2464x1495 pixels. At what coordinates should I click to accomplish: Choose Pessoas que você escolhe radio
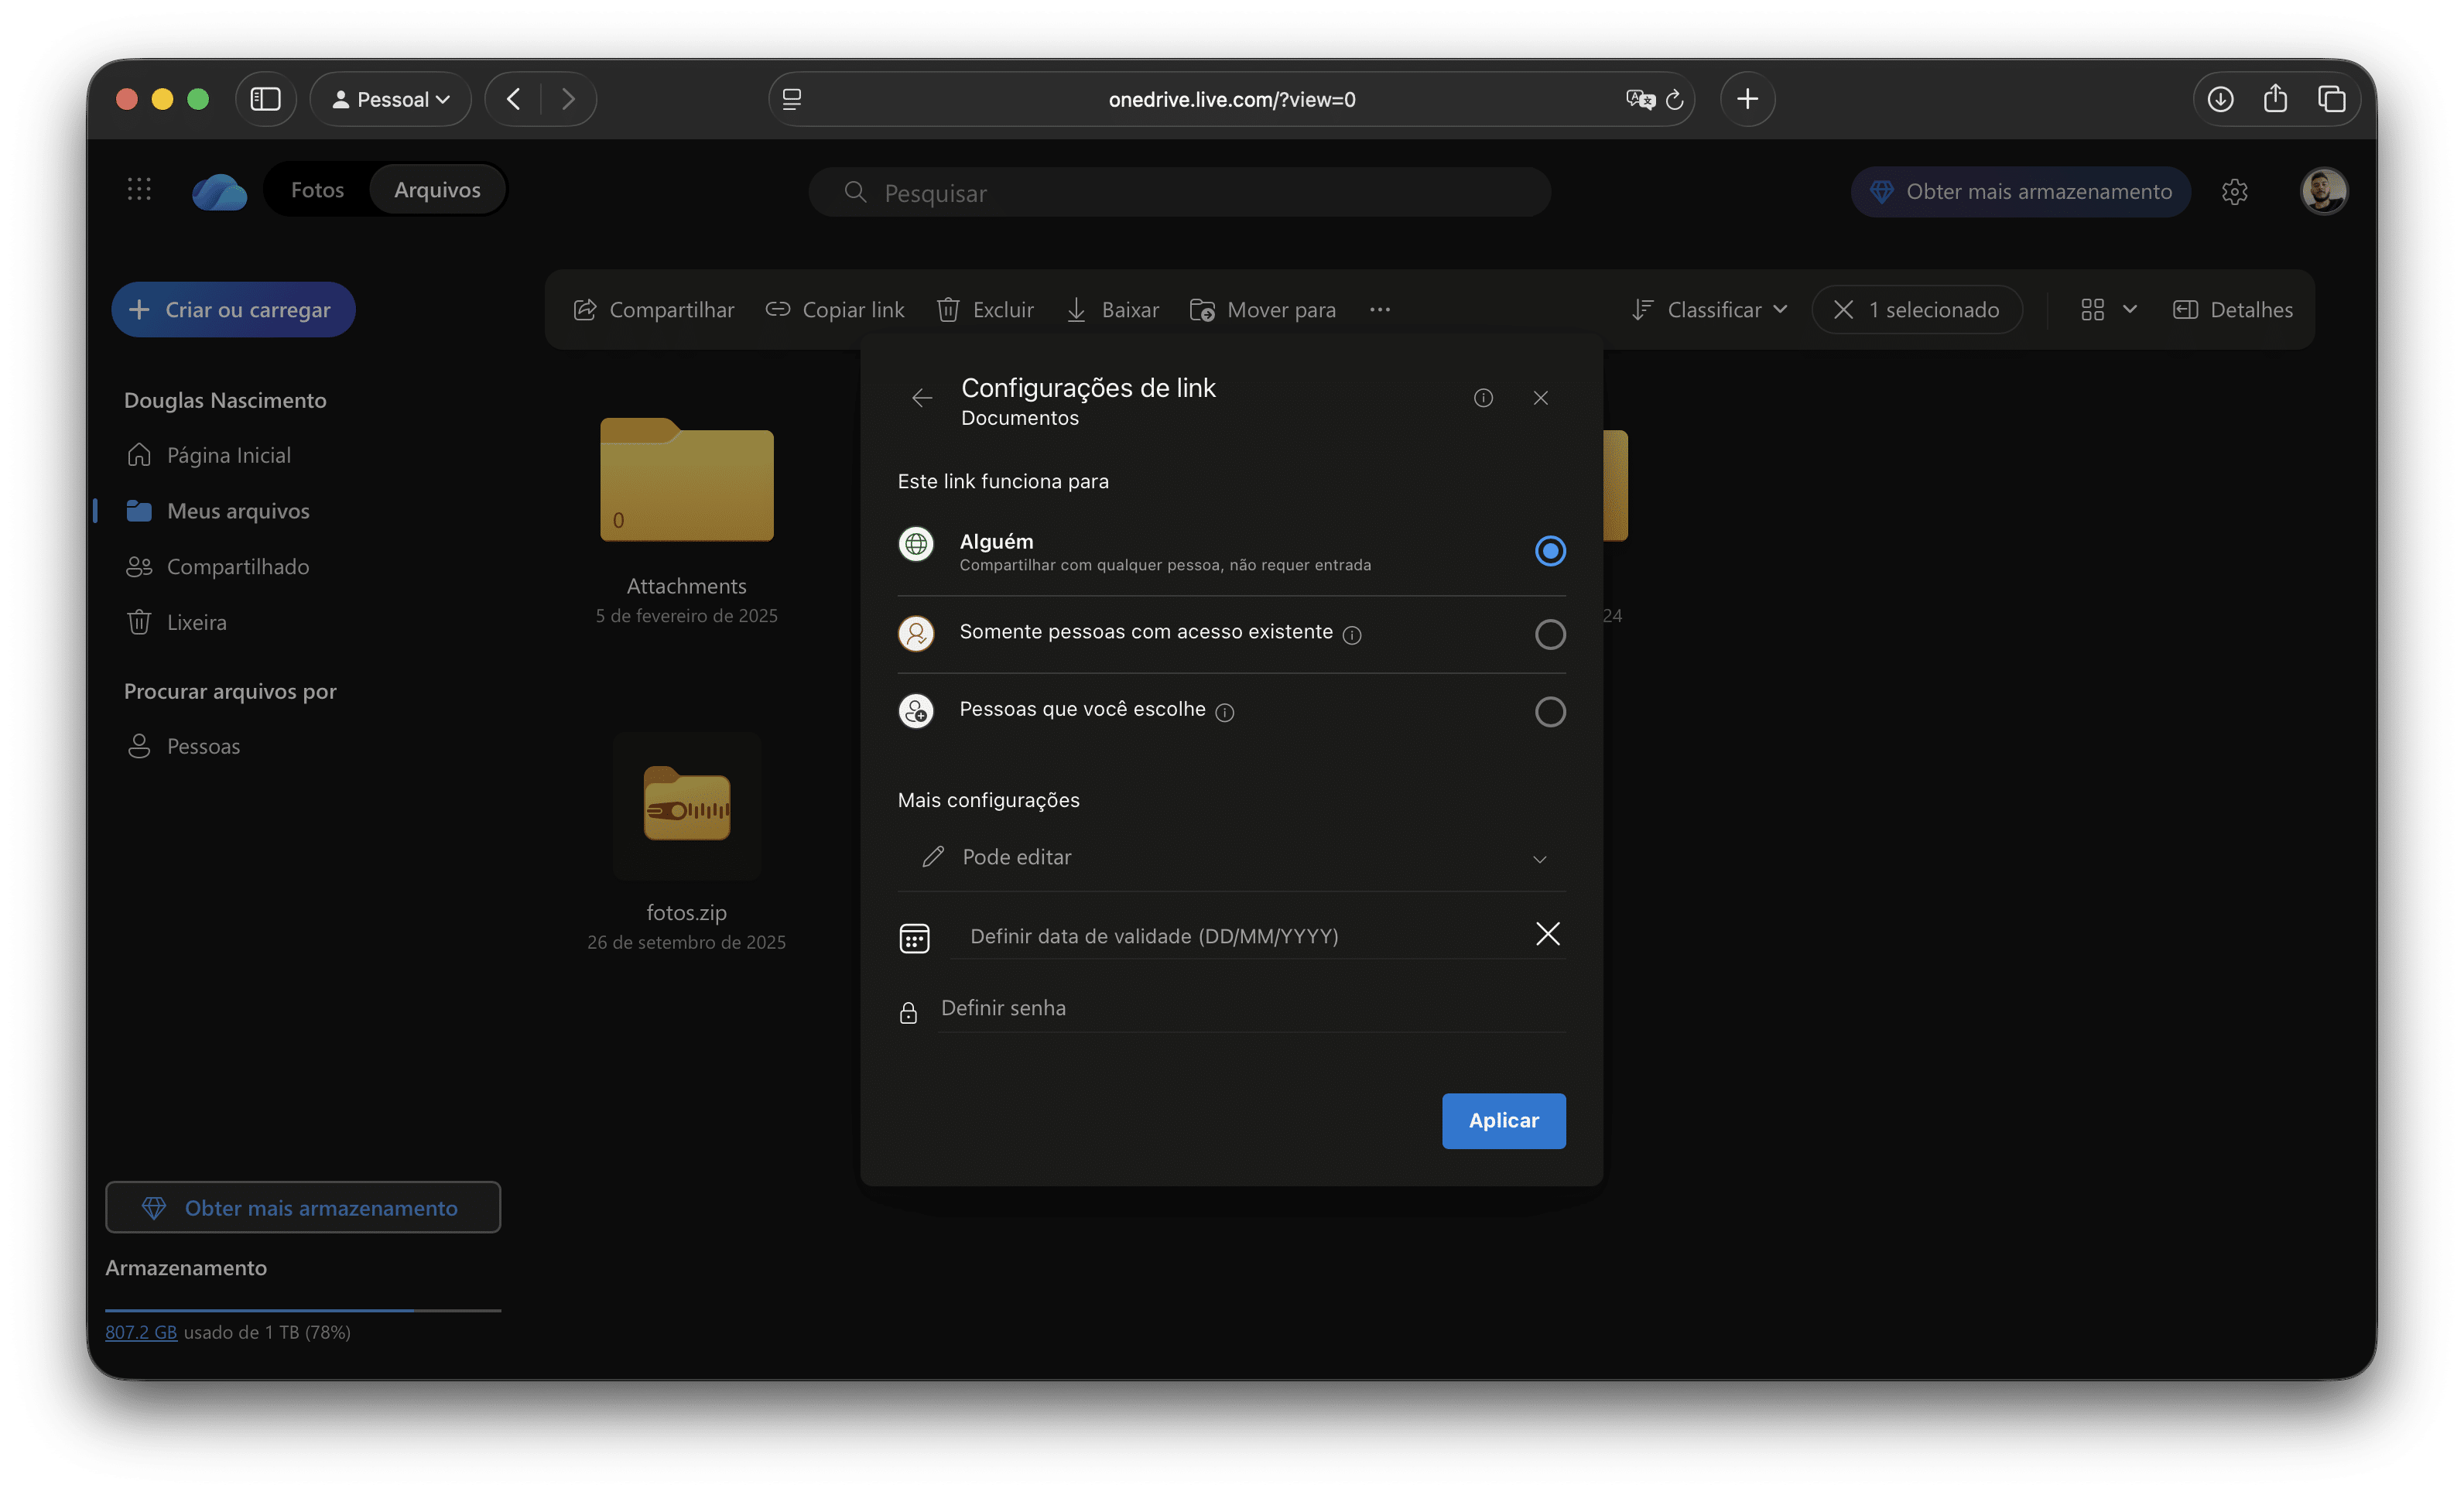click(1549, 712)
